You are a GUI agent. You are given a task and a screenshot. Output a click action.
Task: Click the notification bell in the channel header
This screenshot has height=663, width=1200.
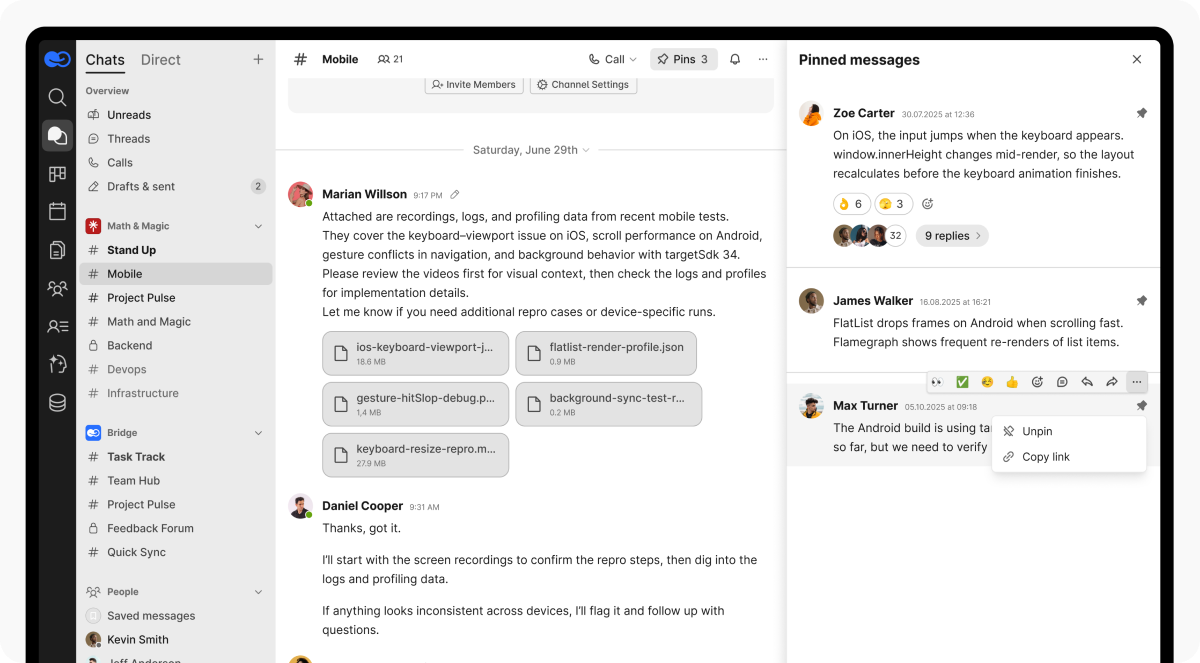click(x=735, y=59)
